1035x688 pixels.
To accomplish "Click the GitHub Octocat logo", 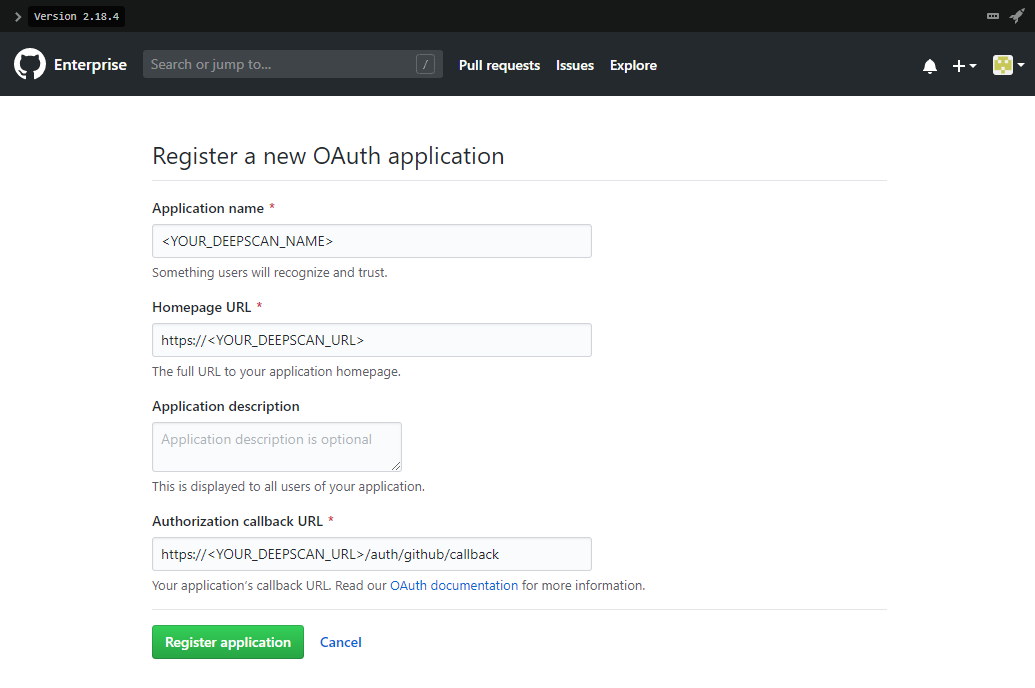I will pos(30,64).
